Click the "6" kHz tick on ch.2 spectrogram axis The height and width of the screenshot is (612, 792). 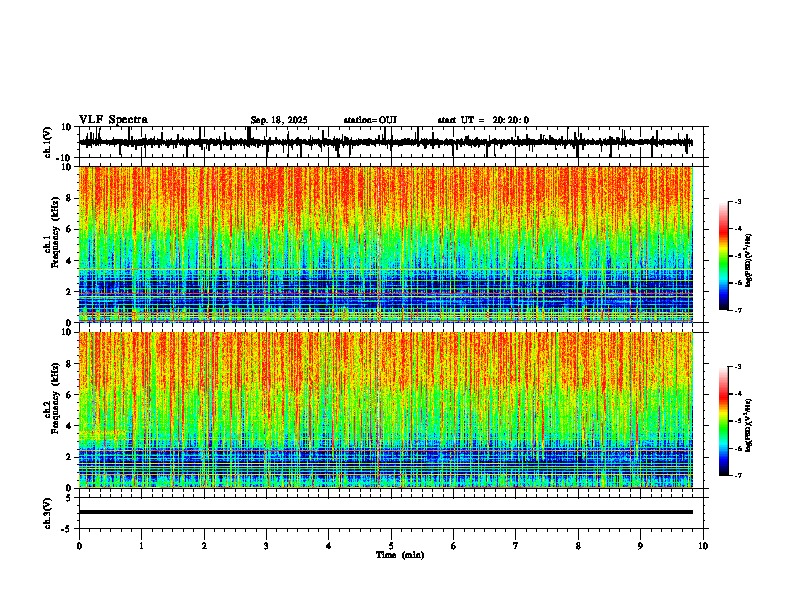(69, 395)
